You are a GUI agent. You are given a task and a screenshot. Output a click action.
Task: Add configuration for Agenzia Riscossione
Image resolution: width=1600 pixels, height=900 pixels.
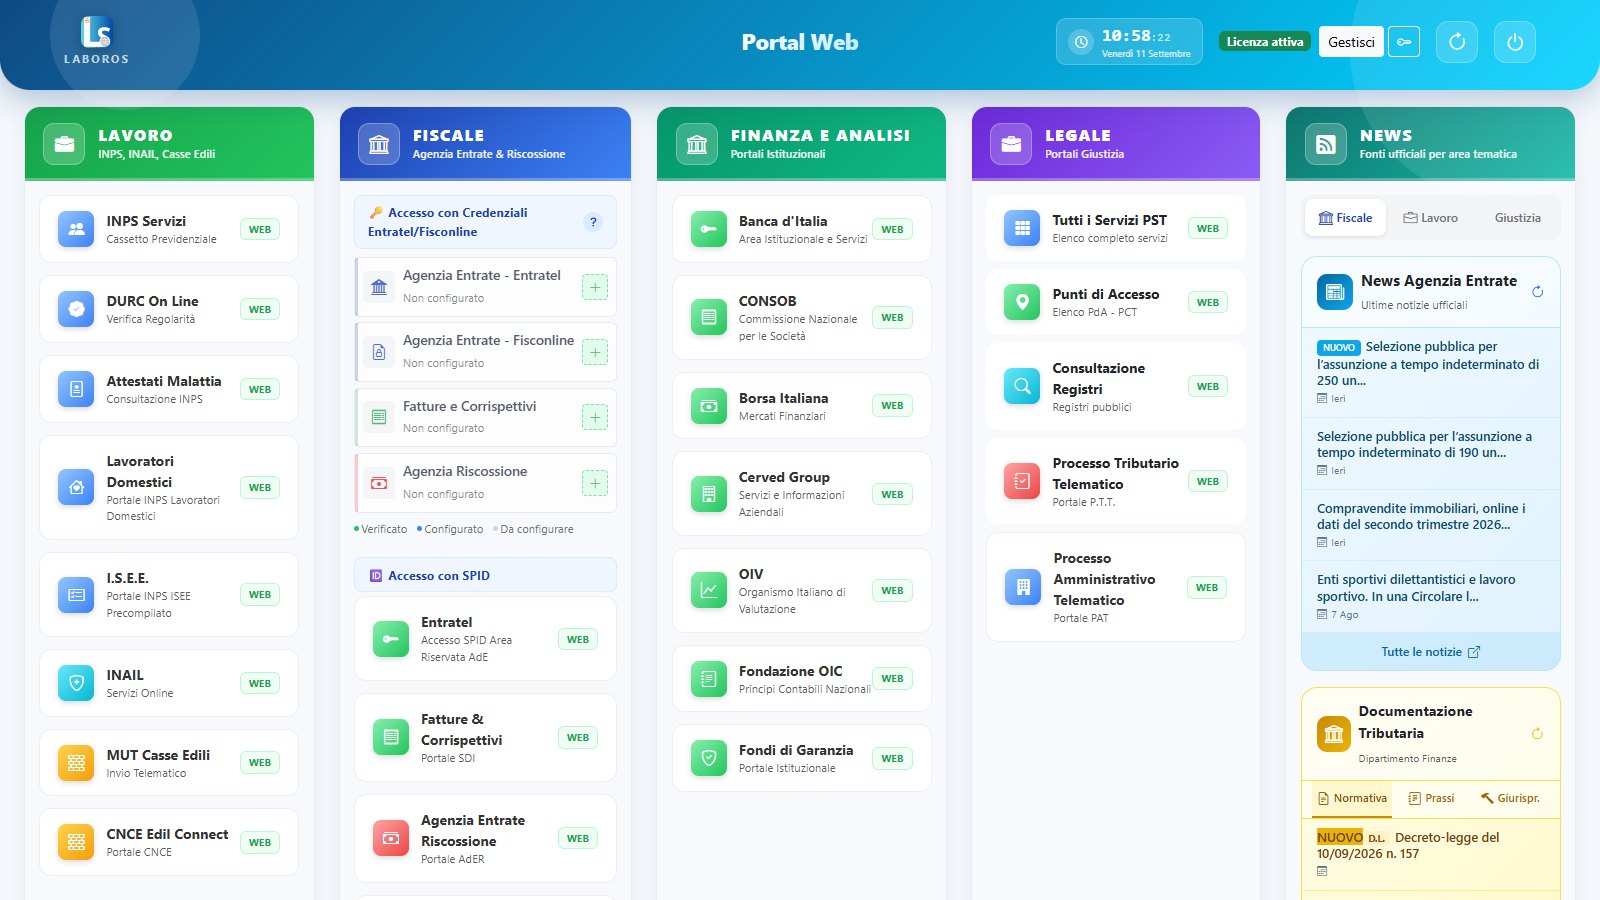coord(595,483)
